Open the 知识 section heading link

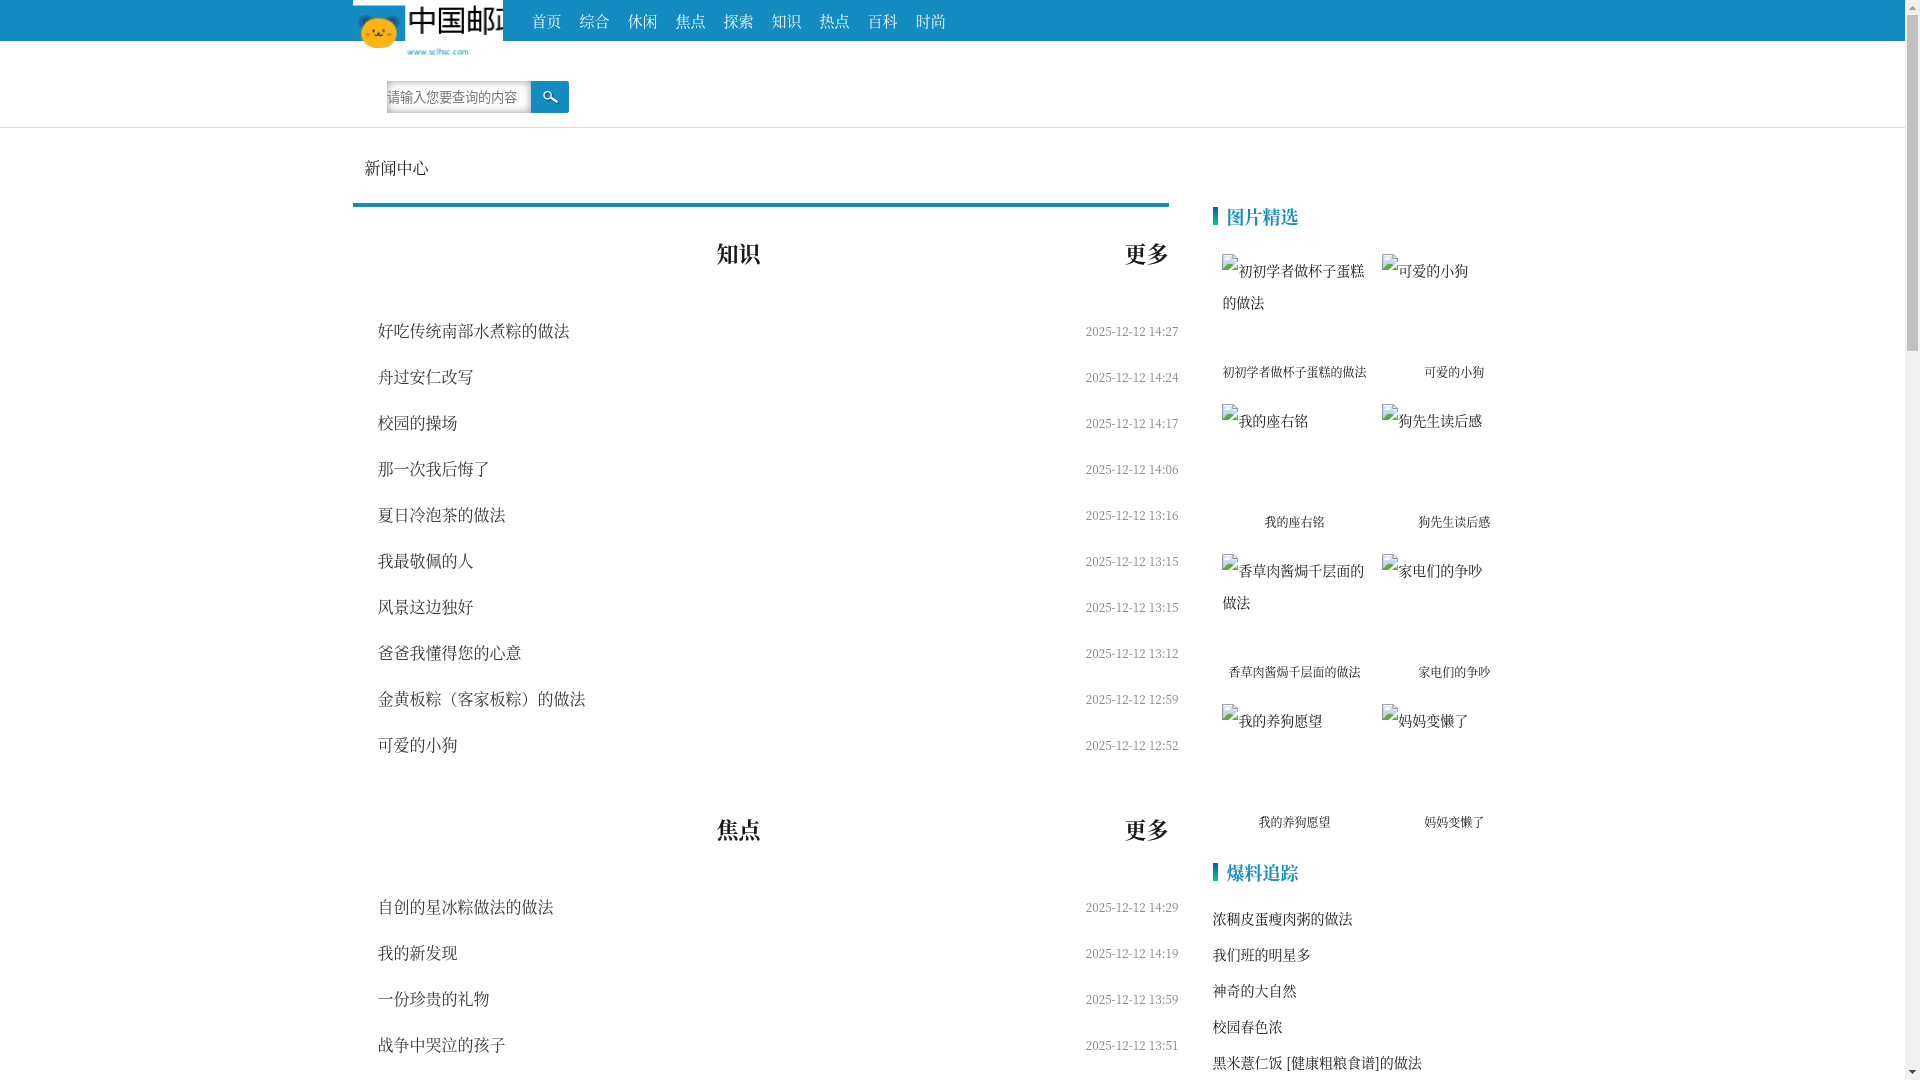point(738,254)
